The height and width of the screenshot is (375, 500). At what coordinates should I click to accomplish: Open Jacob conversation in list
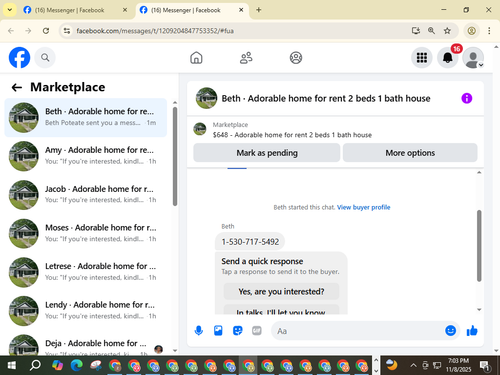click(x=86, y=195)
